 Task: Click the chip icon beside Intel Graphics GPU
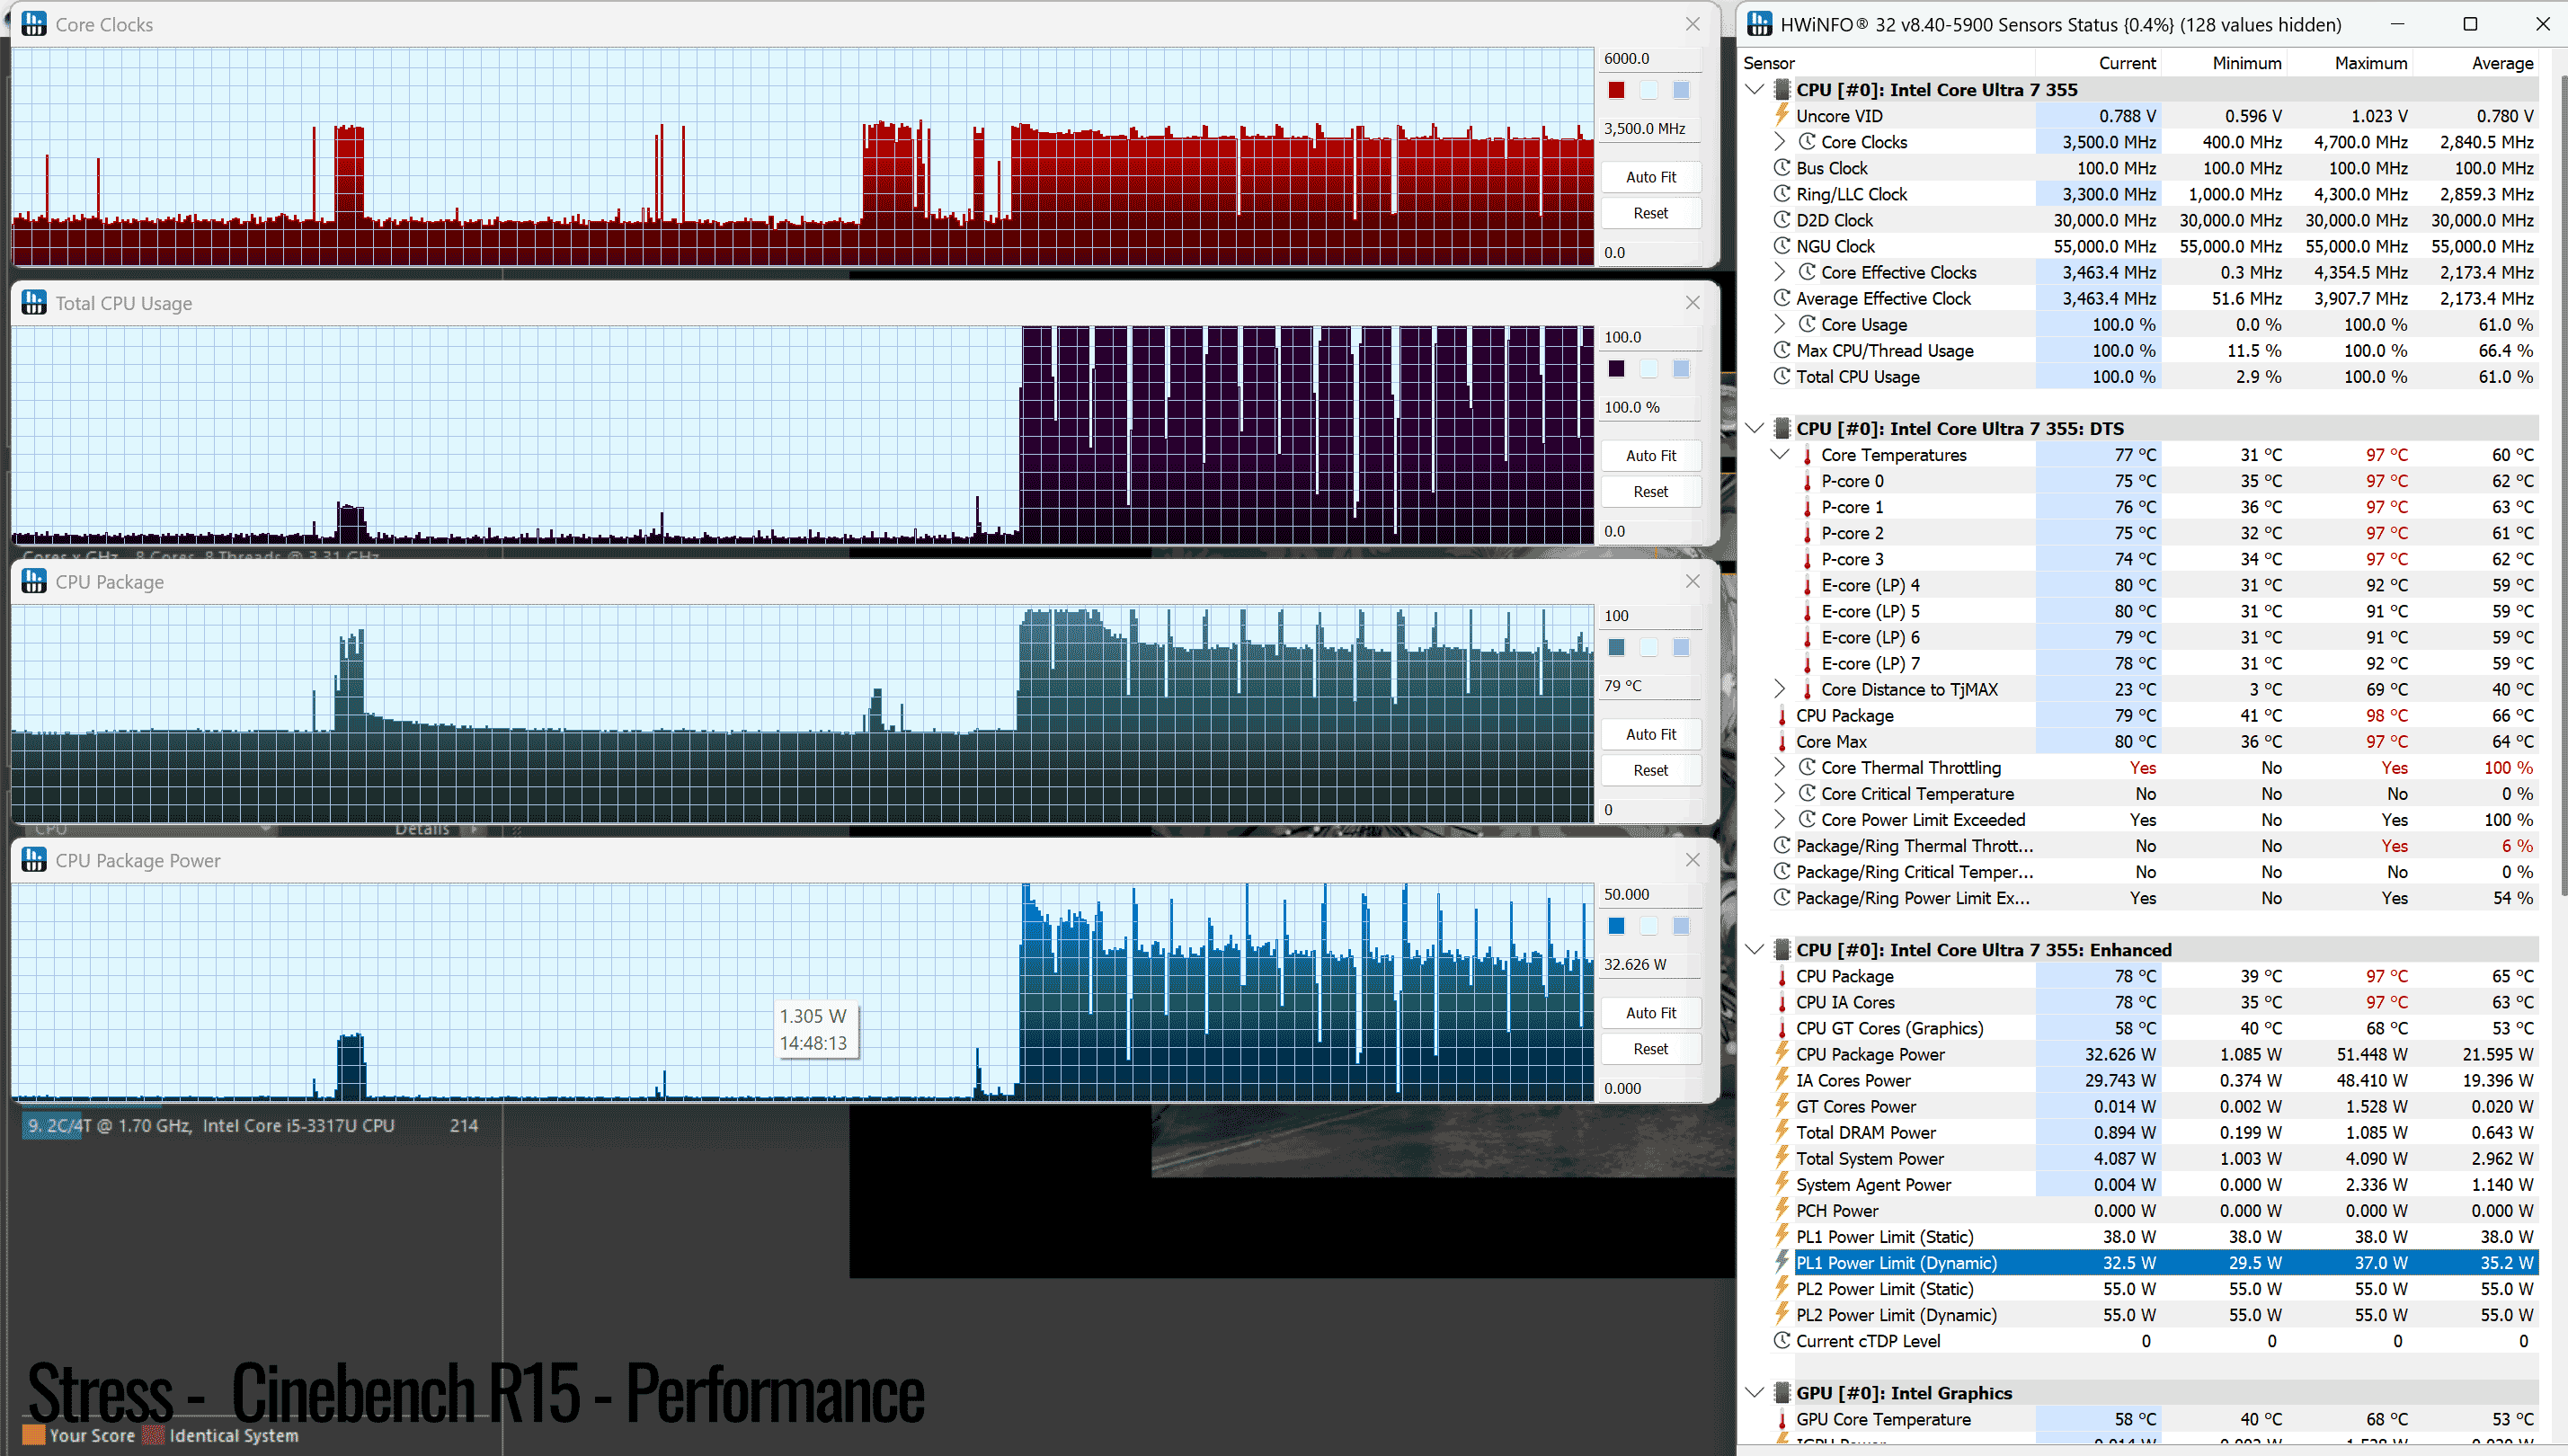click(x=1782, y=1392)
